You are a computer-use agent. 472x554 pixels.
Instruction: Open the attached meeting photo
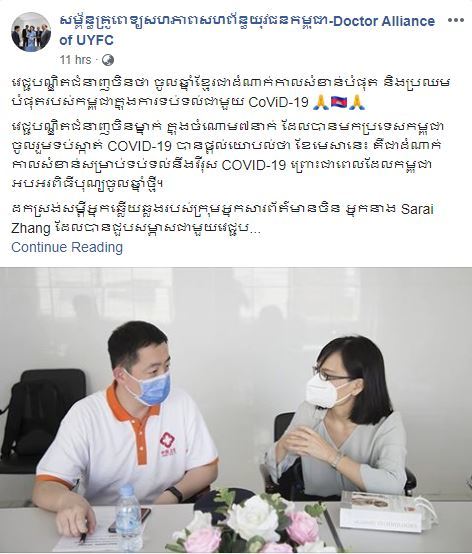coord(236,410)
